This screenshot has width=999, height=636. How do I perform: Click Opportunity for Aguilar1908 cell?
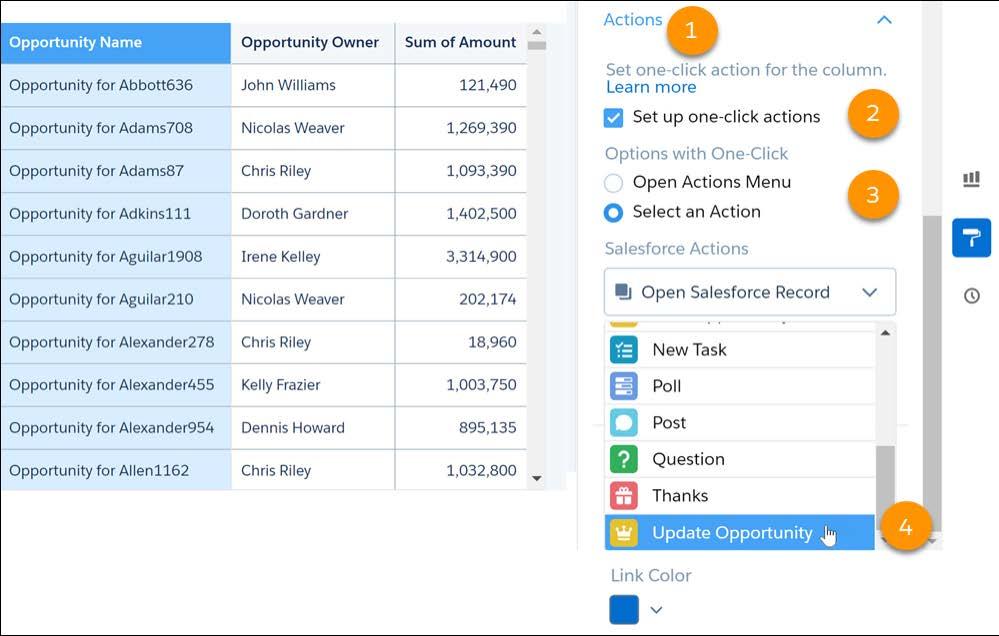[115, 256]
